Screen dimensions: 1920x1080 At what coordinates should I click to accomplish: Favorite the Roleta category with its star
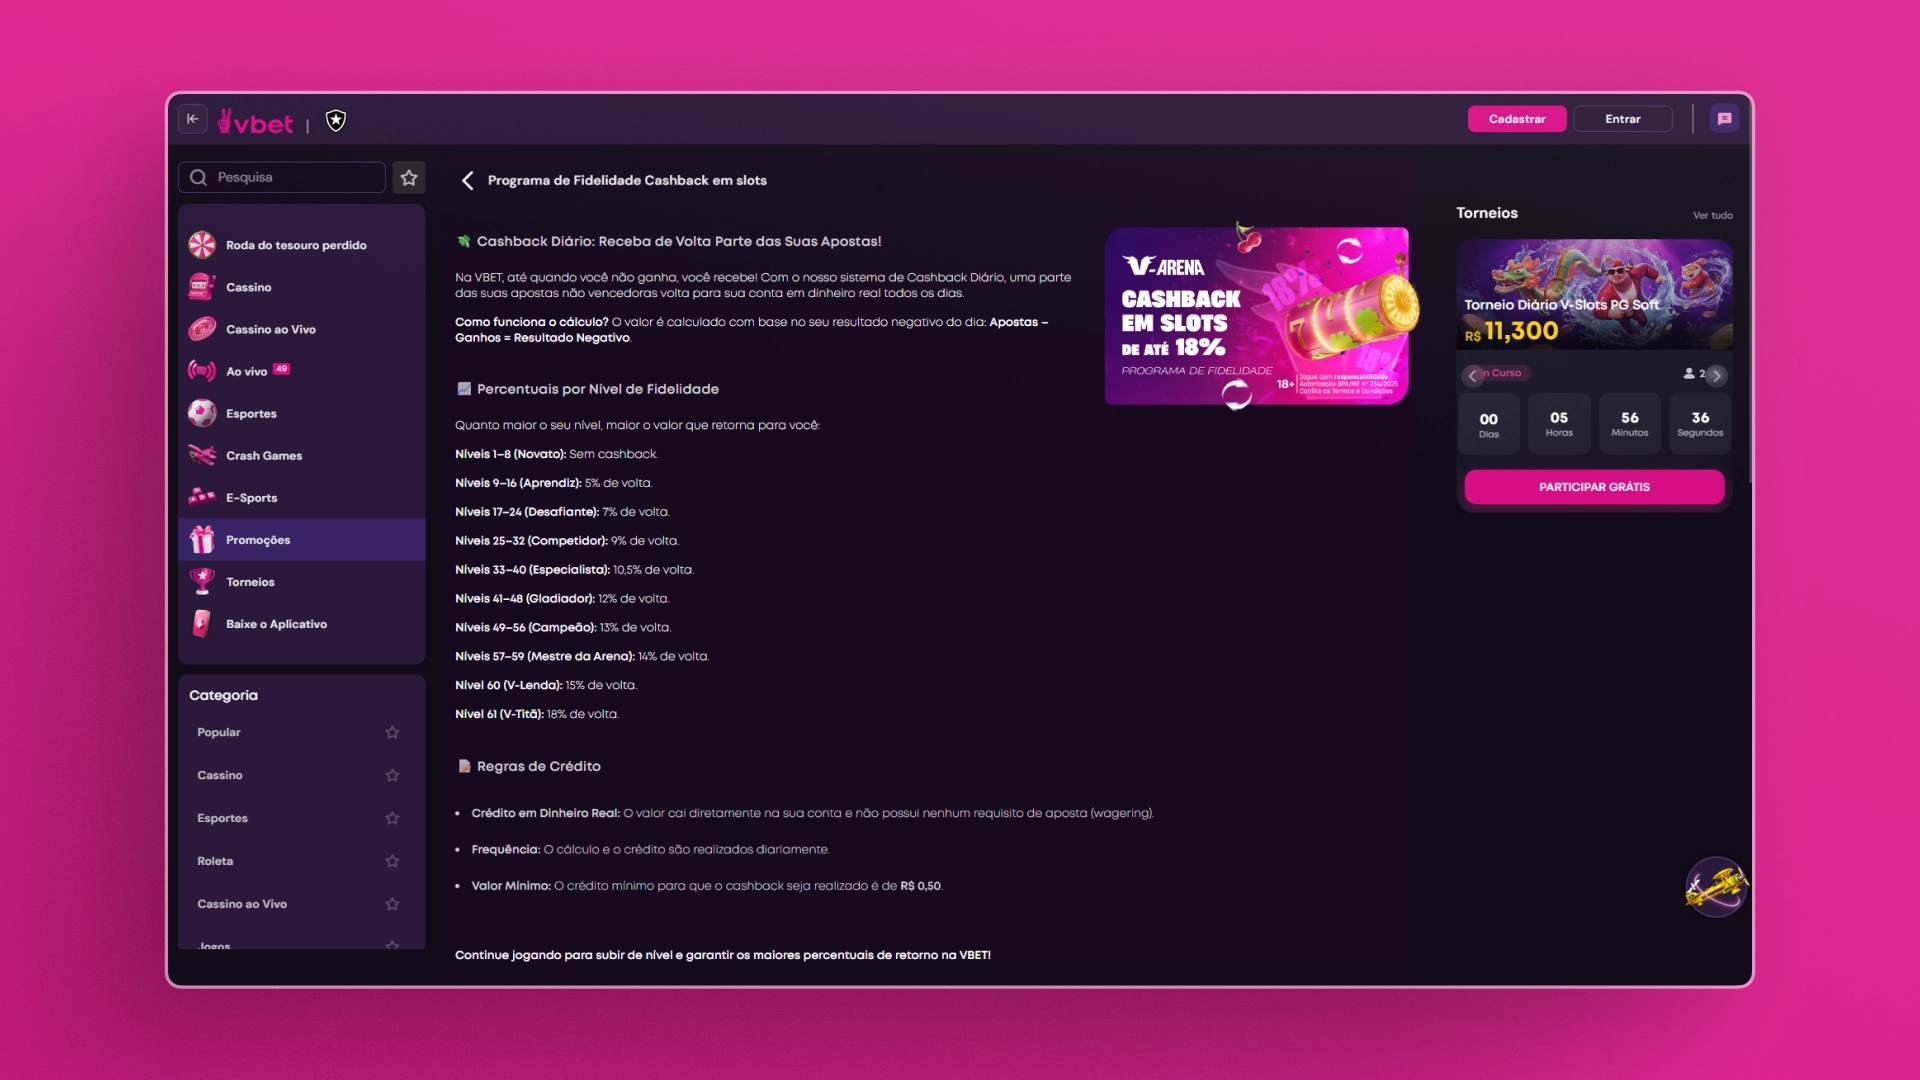392,861
